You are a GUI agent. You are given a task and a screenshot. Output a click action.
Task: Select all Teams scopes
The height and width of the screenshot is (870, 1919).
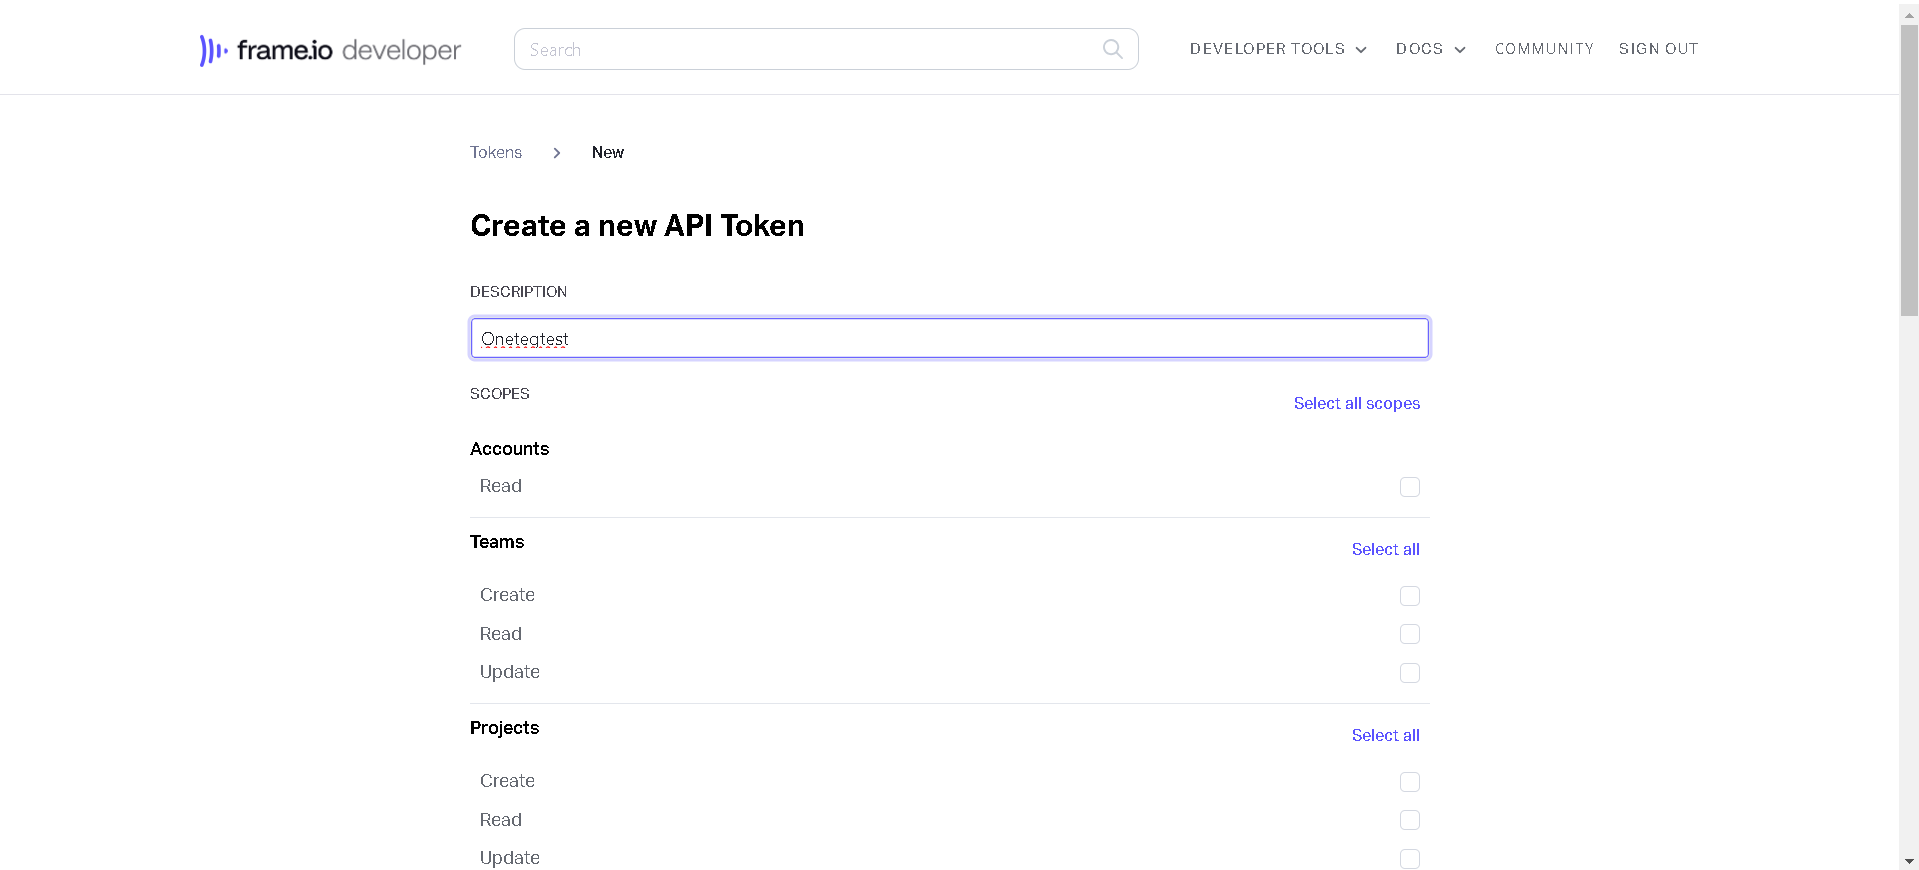click(x=1385, y=549)
